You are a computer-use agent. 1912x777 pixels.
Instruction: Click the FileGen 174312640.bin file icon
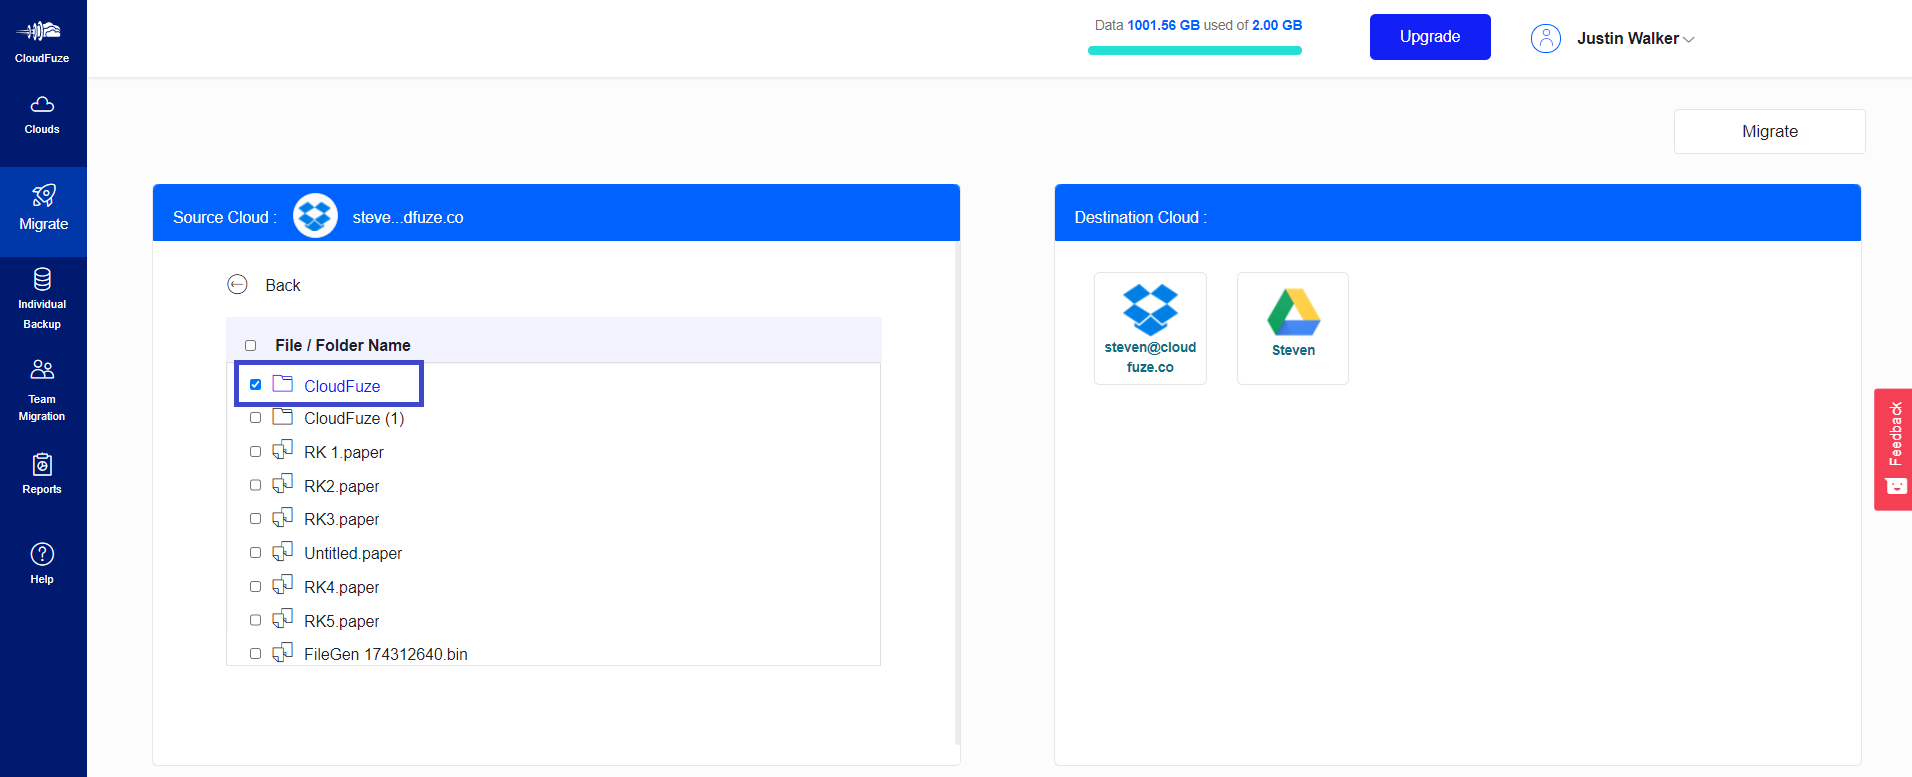[x=283, y=652]
